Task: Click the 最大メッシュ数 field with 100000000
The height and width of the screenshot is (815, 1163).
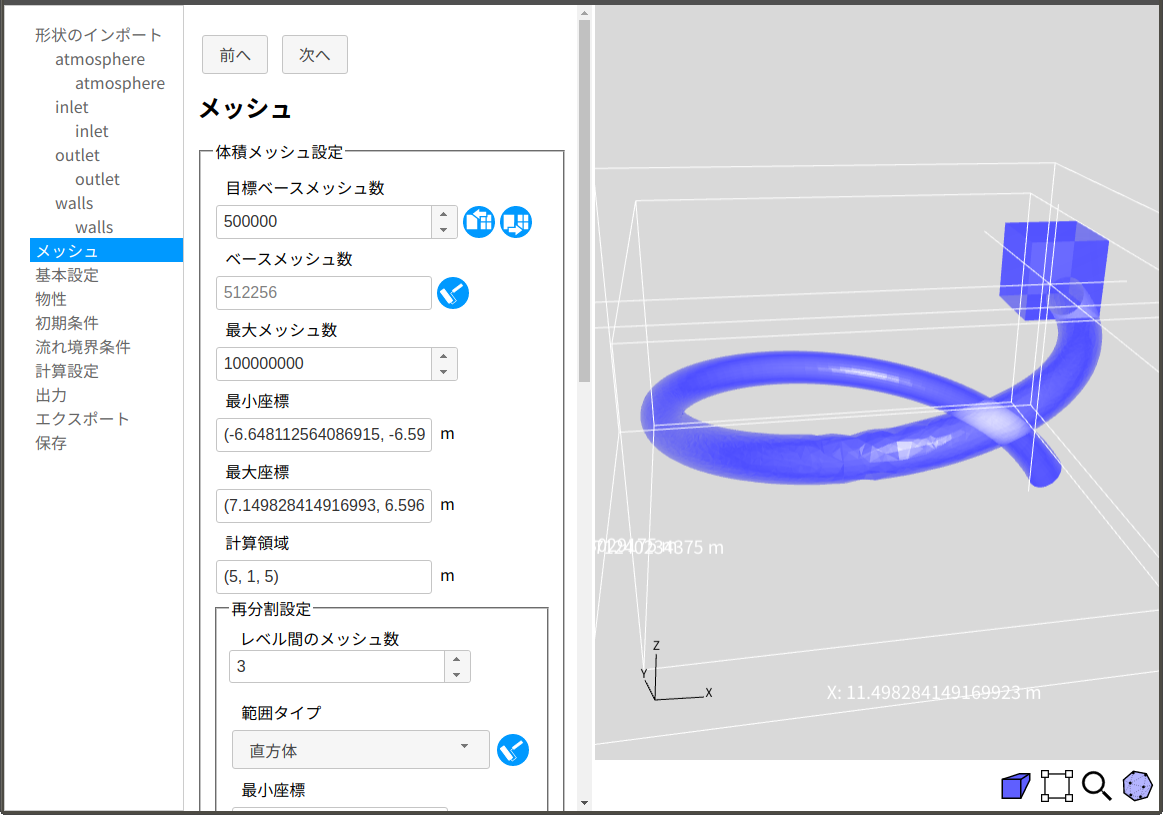Action: [324, 363]
